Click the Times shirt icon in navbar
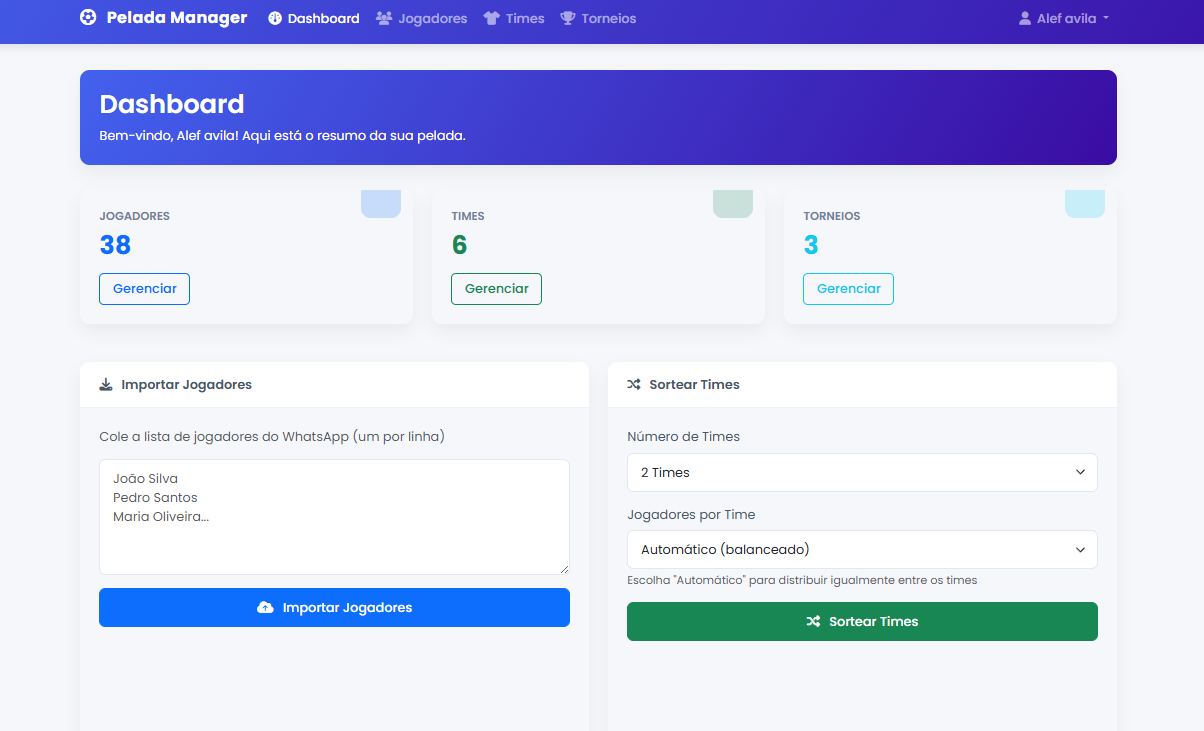1204x731 pixels. coord(491,19)
